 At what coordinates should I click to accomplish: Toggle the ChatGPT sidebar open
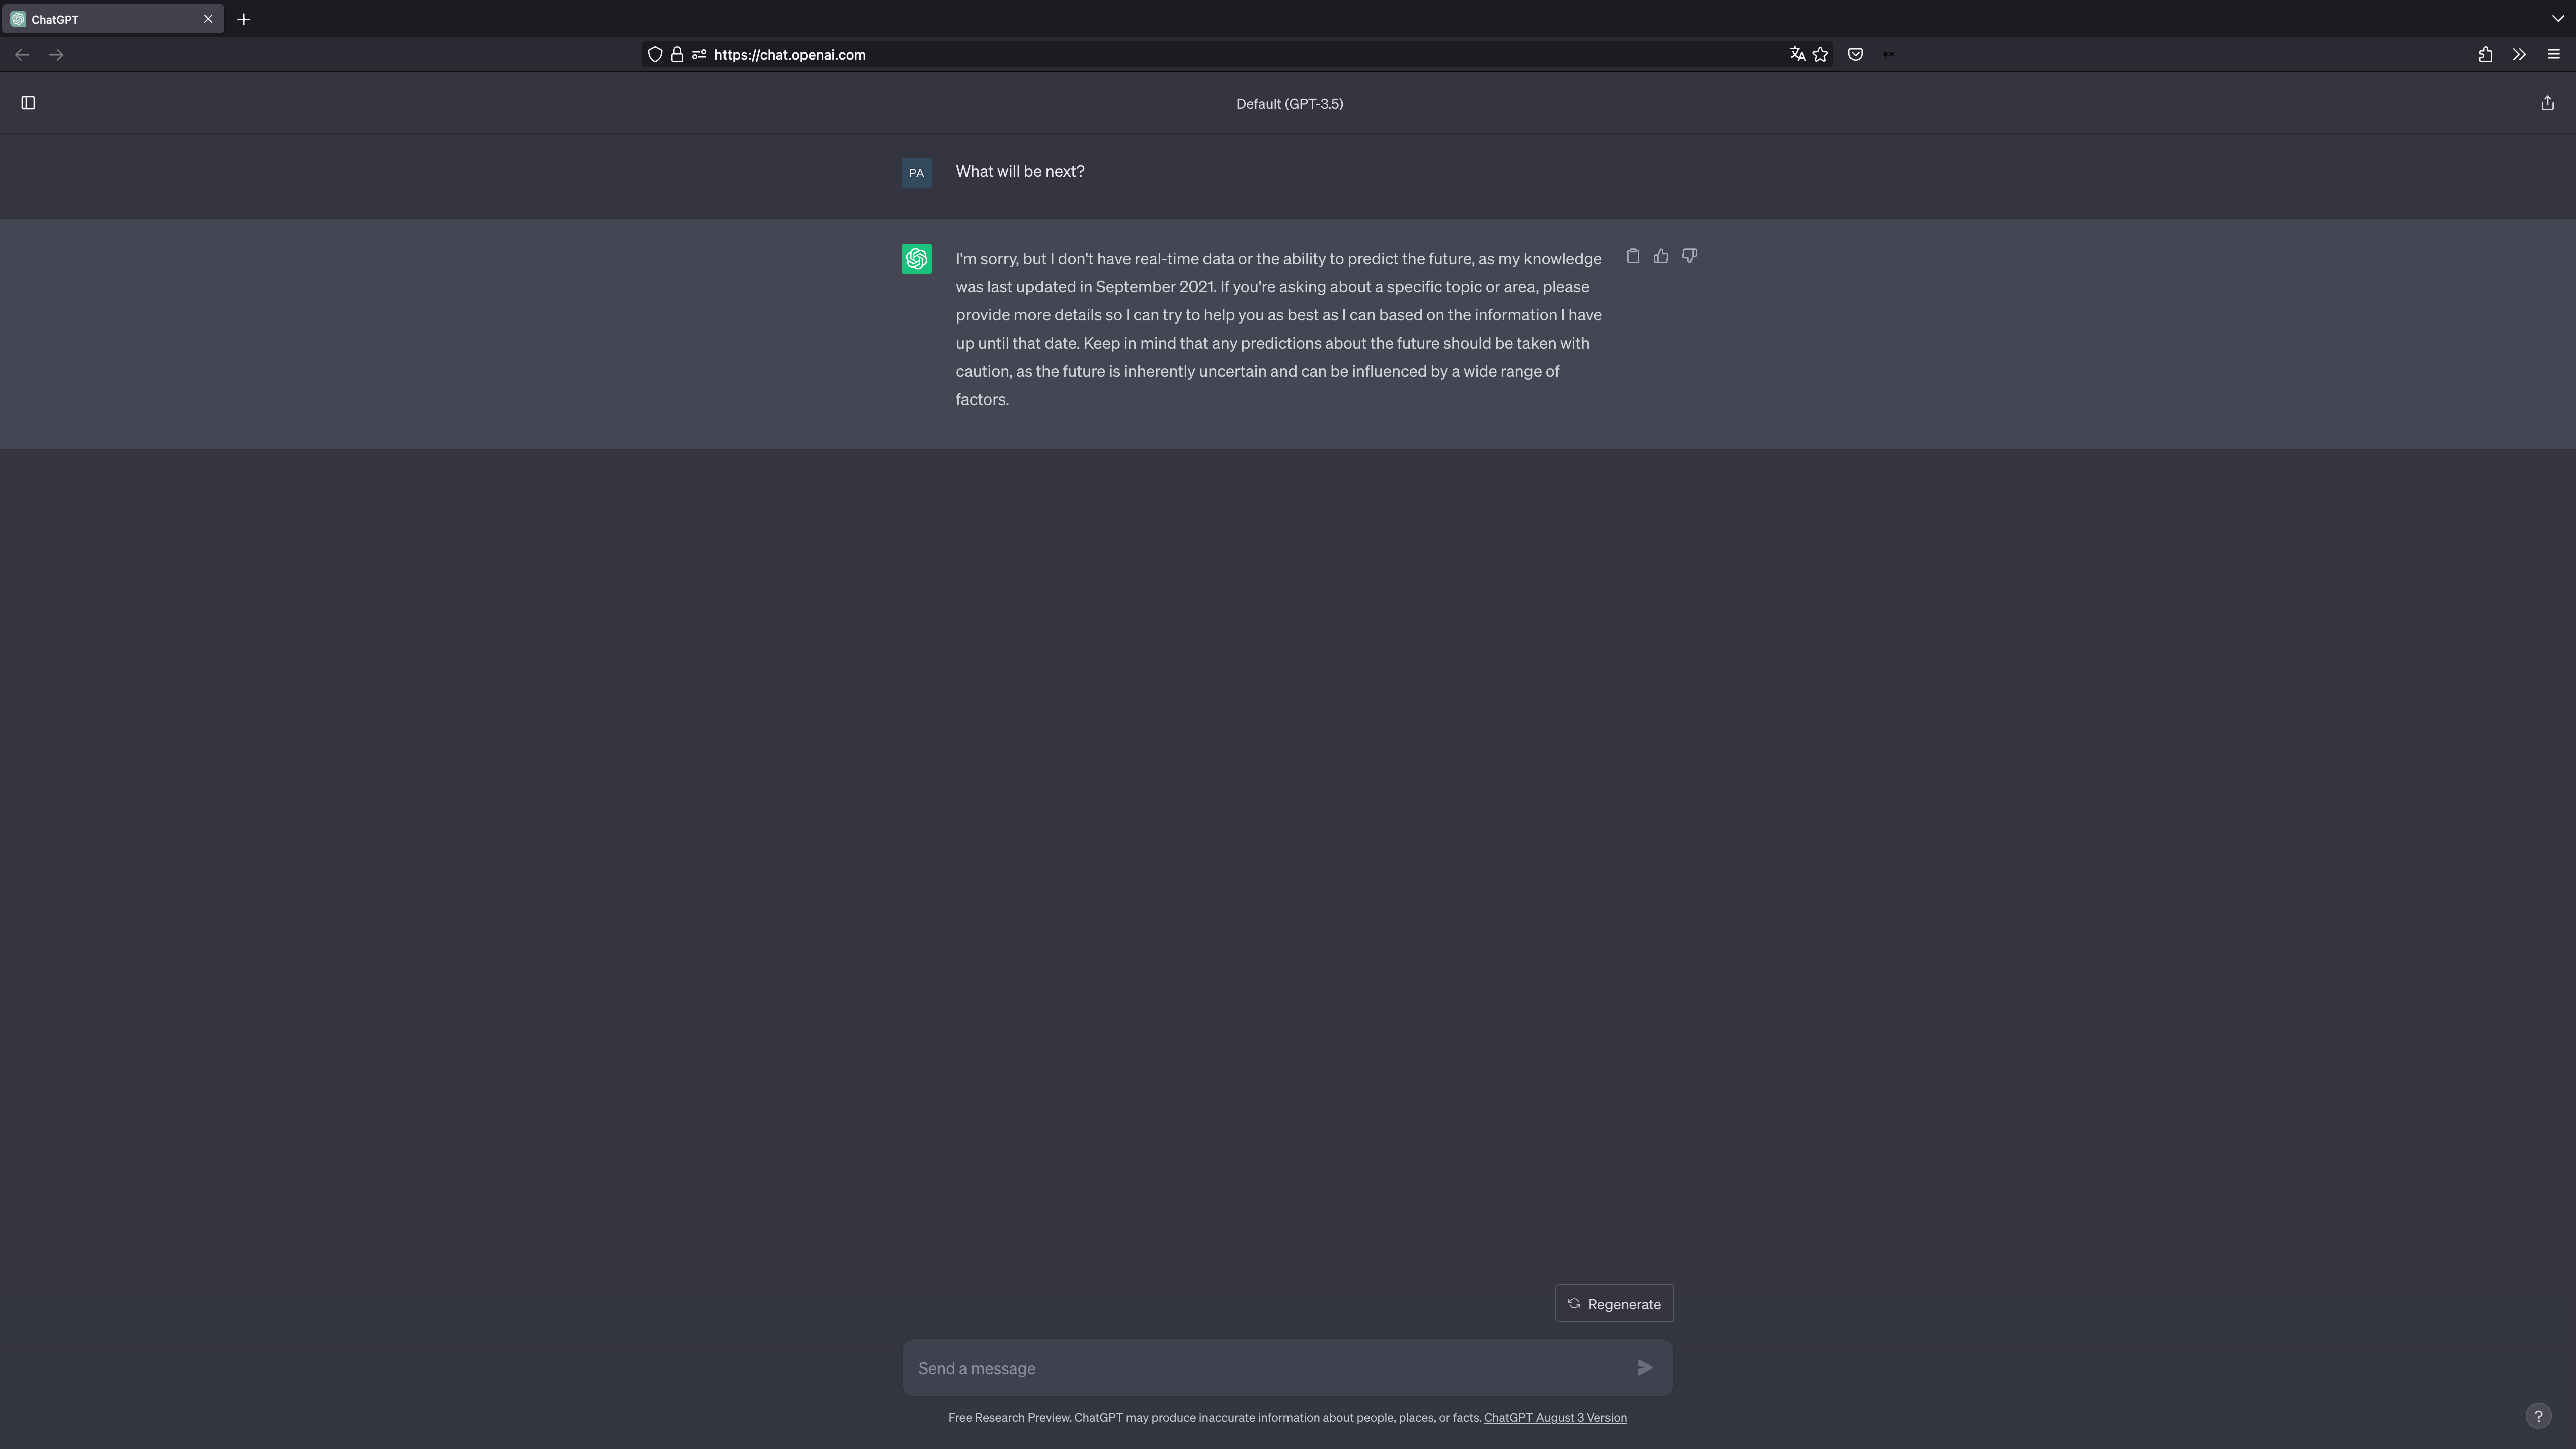coord(28,103)
